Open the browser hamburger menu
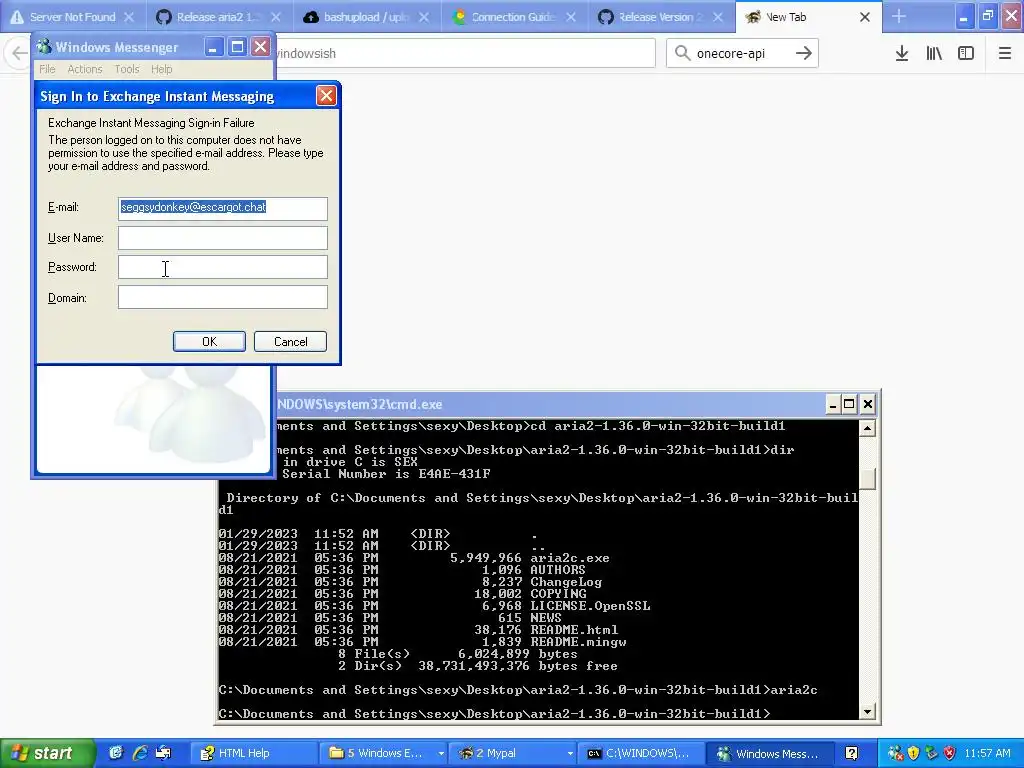 (1005, 54)
